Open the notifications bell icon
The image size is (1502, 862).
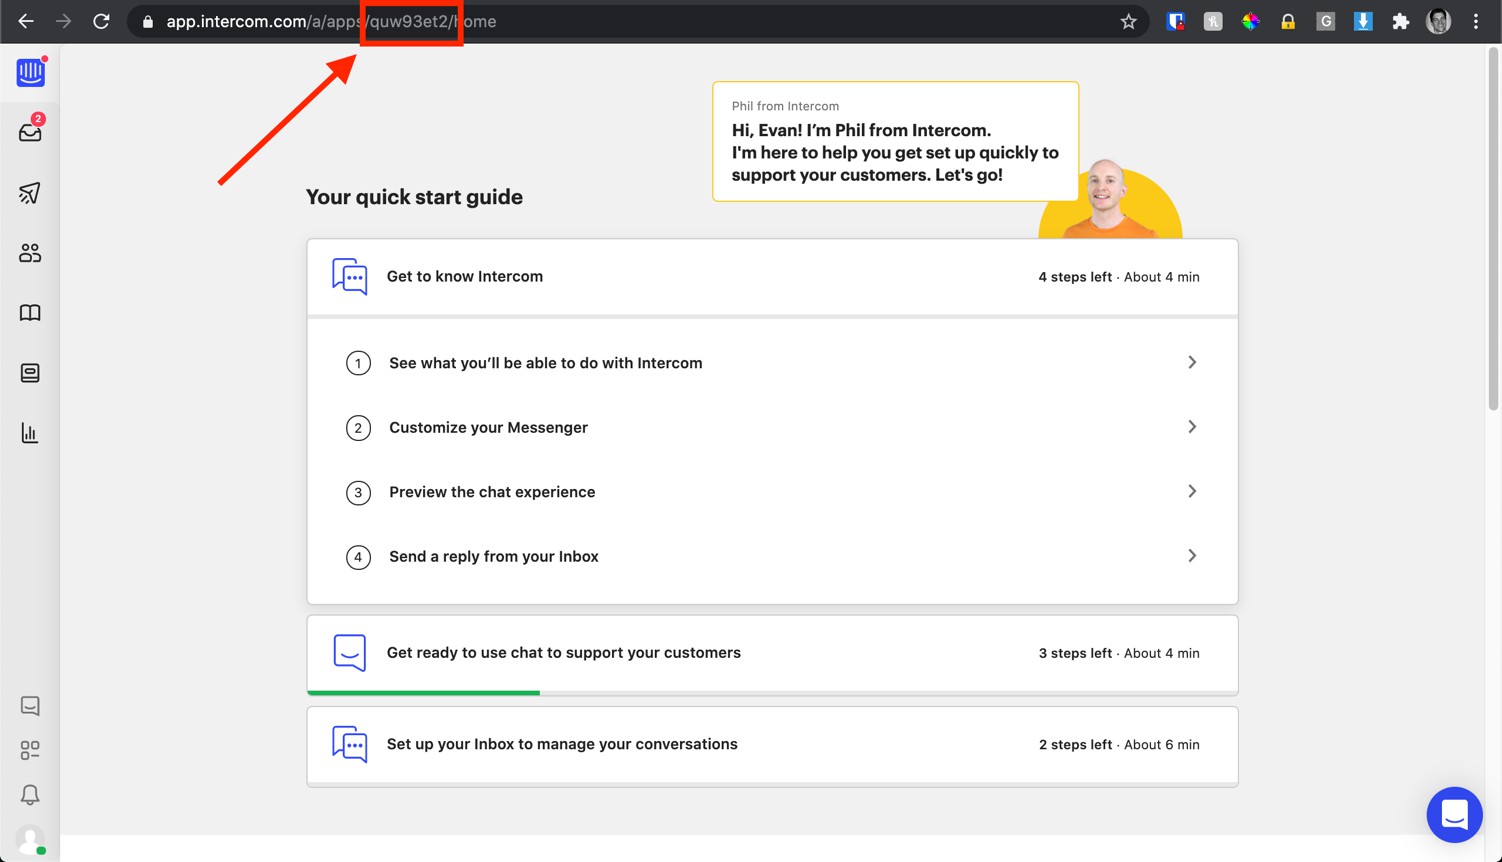(x=30, y=795)
